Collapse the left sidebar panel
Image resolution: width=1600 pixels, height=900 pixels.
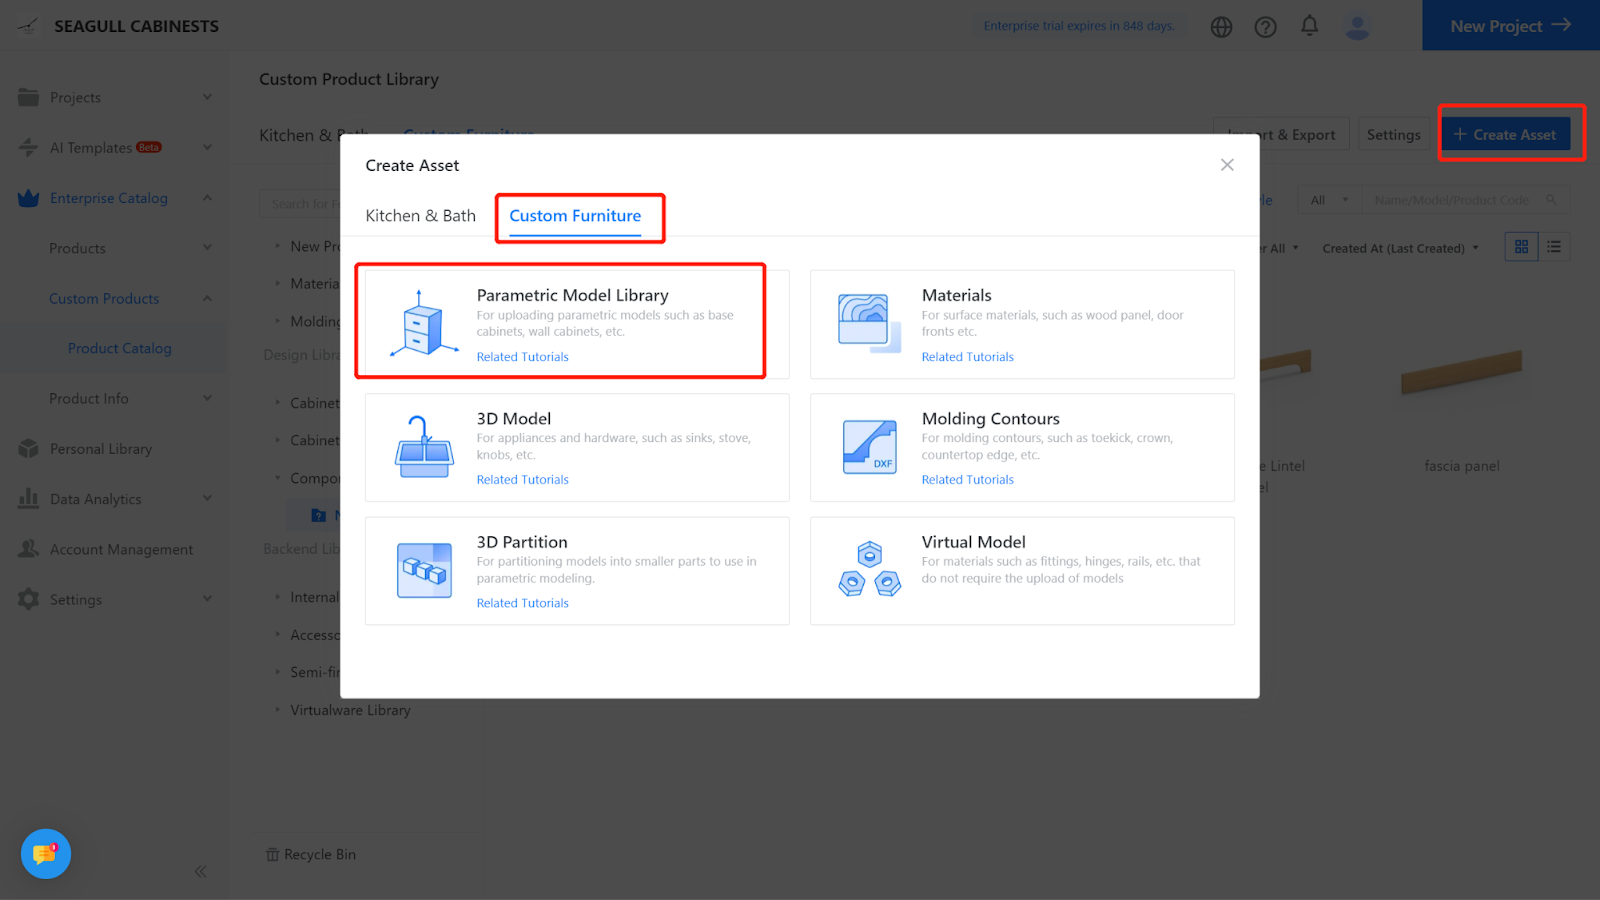click(x=201, y=871)
